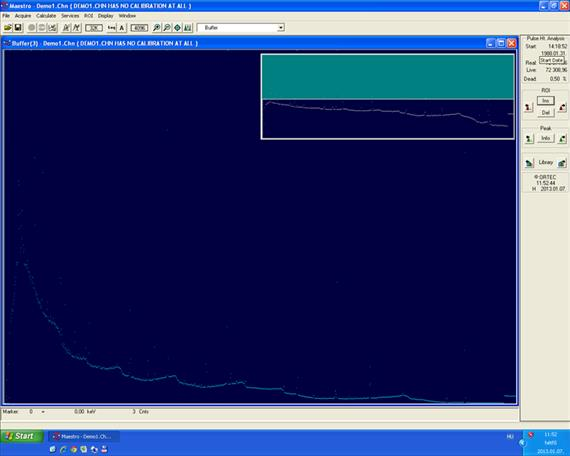The width and height of the screenshot is (570, 456).
Task: Open the Window menu
Action: pos(127,16)
